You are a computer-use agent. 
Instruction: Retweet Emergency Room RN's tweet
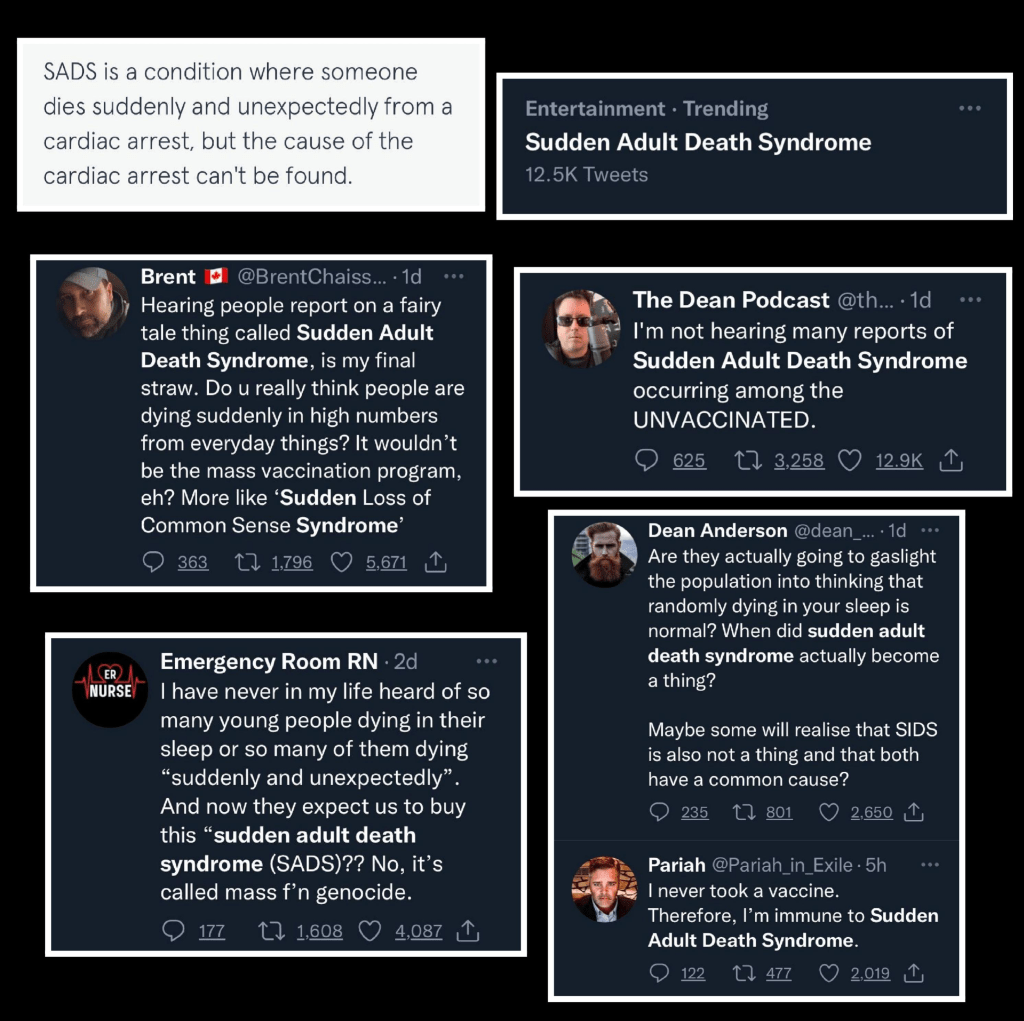(x=272, y=930)
